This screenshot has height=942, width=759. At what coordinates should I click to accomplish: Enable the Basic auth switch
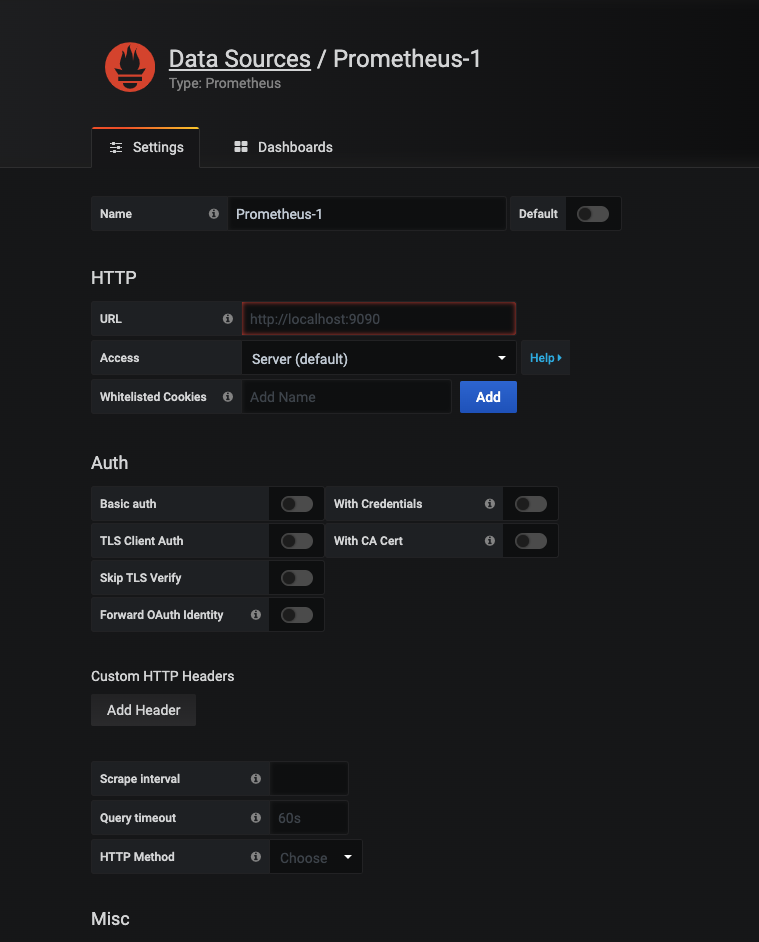pos(297,503)
